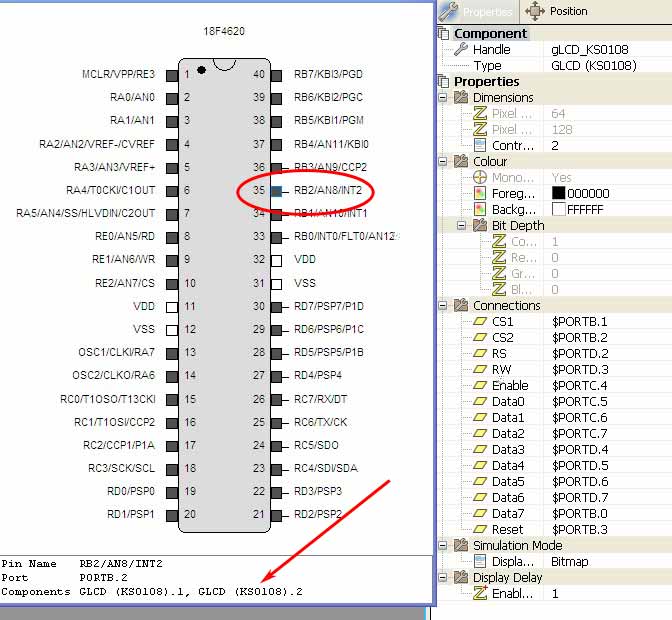Collapse the Display Delay group
This screenshot has height=620, width=672.
tap(443, 578)
